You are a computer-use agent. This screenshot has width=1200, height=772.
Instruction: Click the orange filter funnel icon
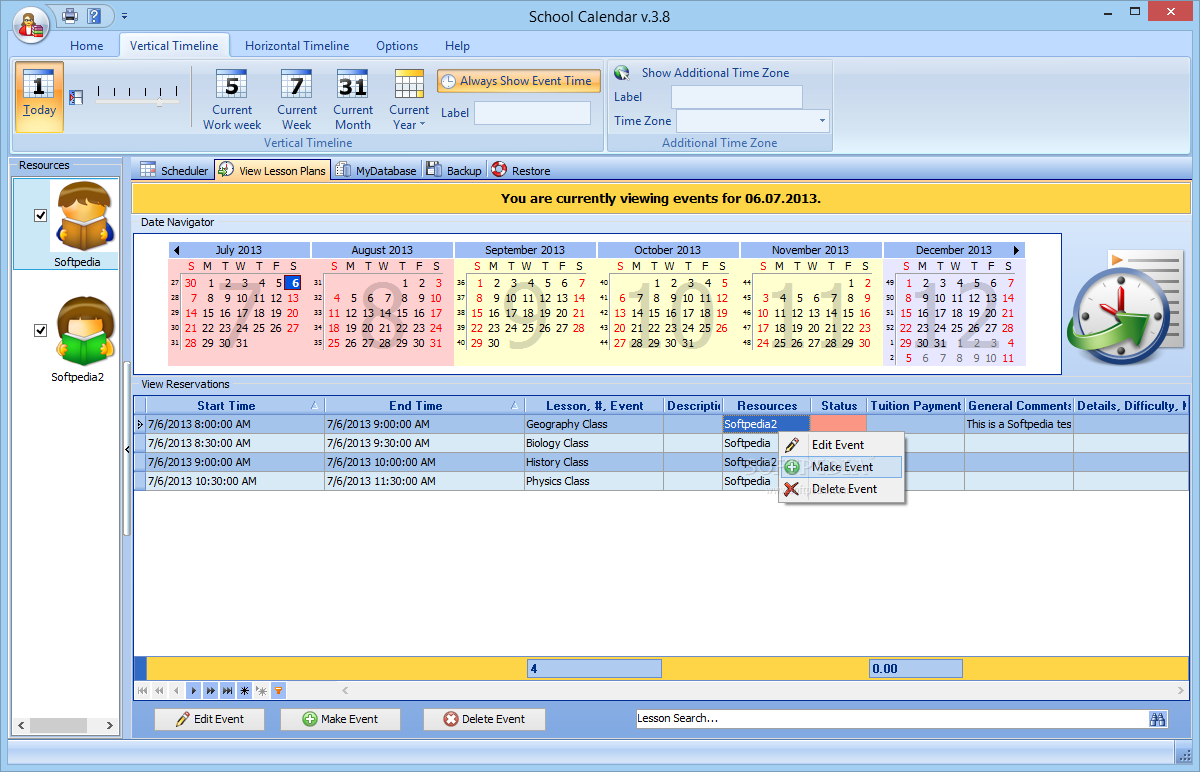(278, 691)
